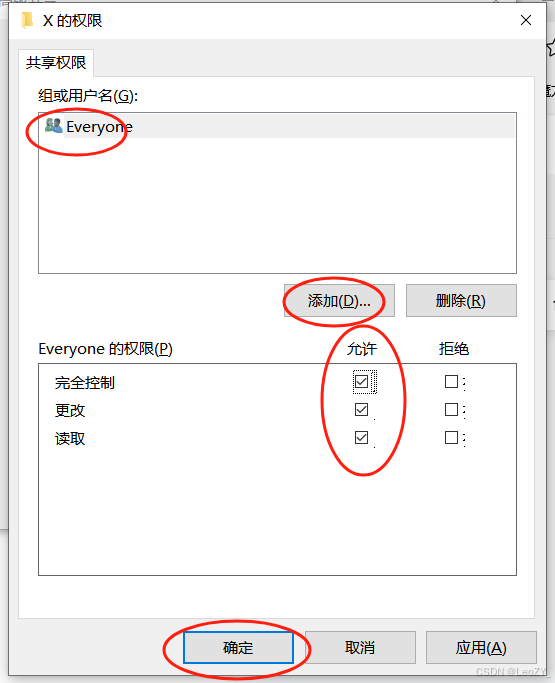This screenshot has width=555, height=683.
Task: Confirm with the 确定 button
Action: pos(238,647)
